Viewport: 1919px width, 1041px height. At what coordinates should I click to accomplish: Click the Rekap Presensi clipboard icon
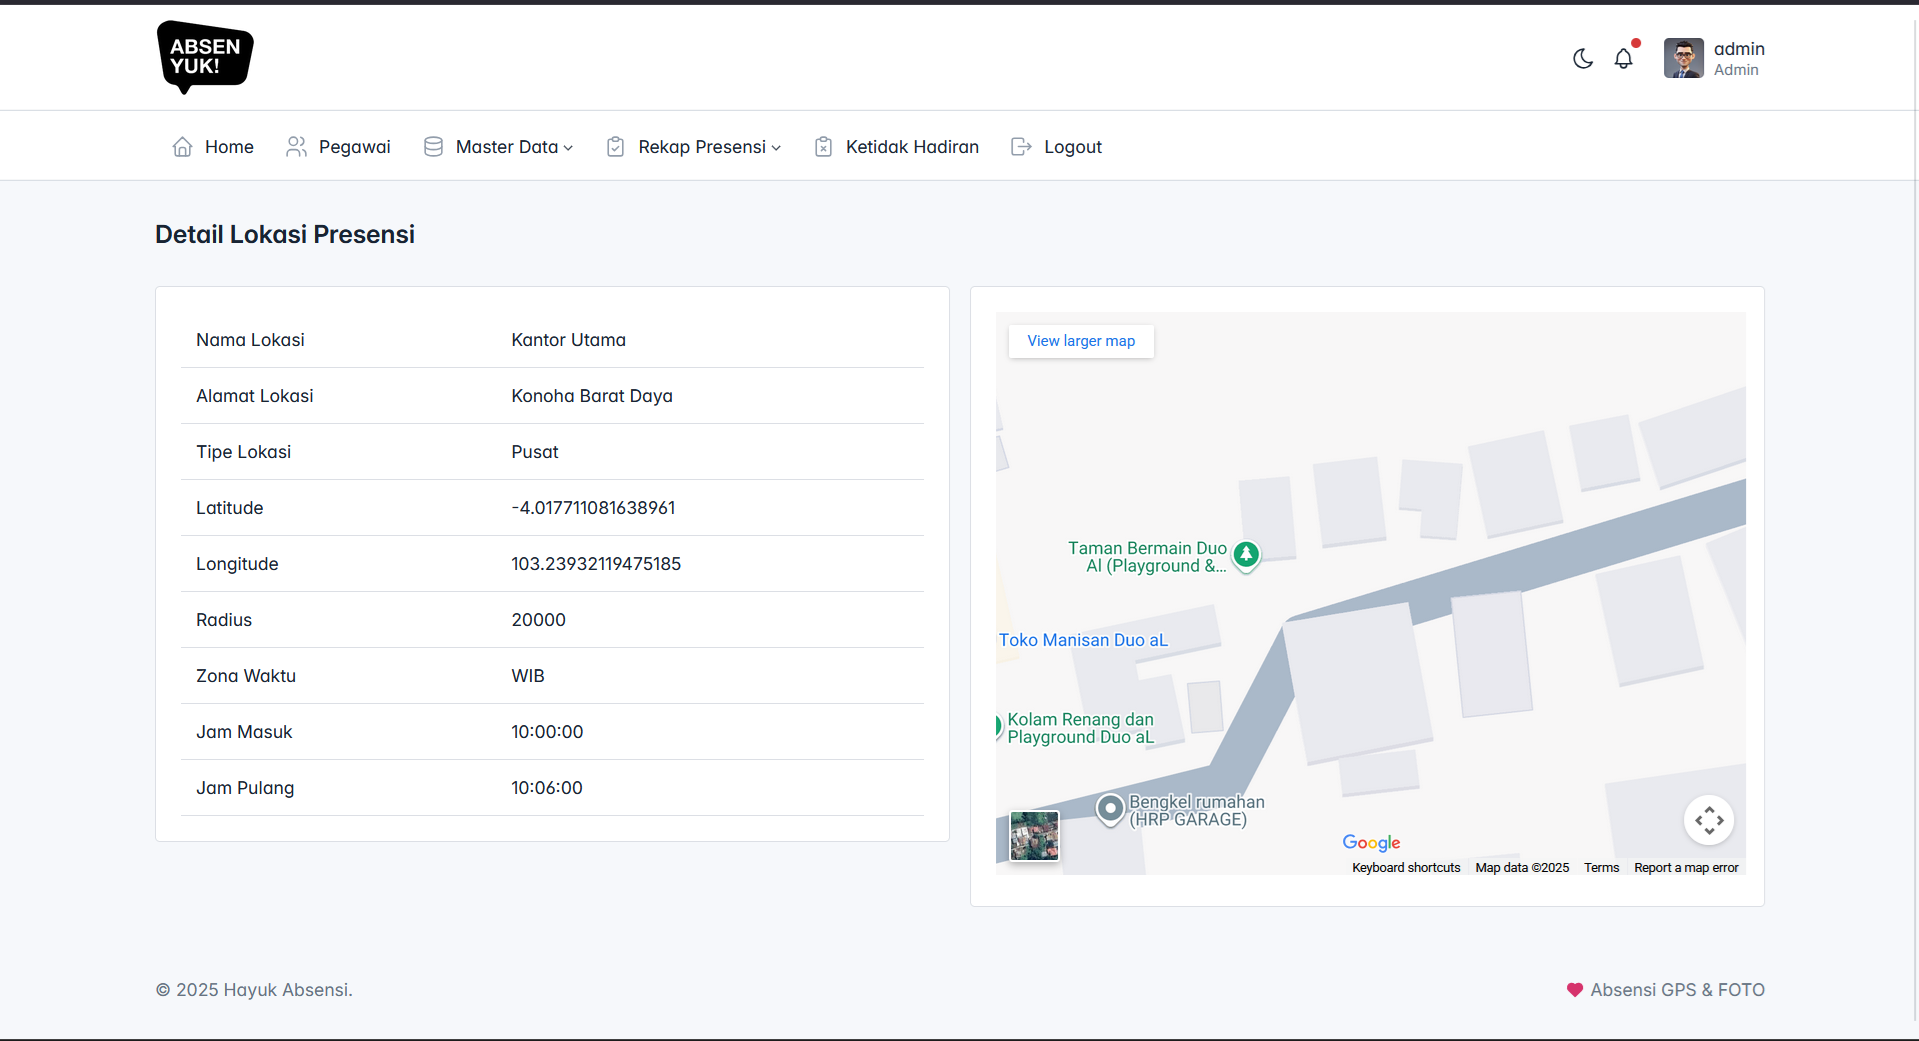tap(616, 147)
